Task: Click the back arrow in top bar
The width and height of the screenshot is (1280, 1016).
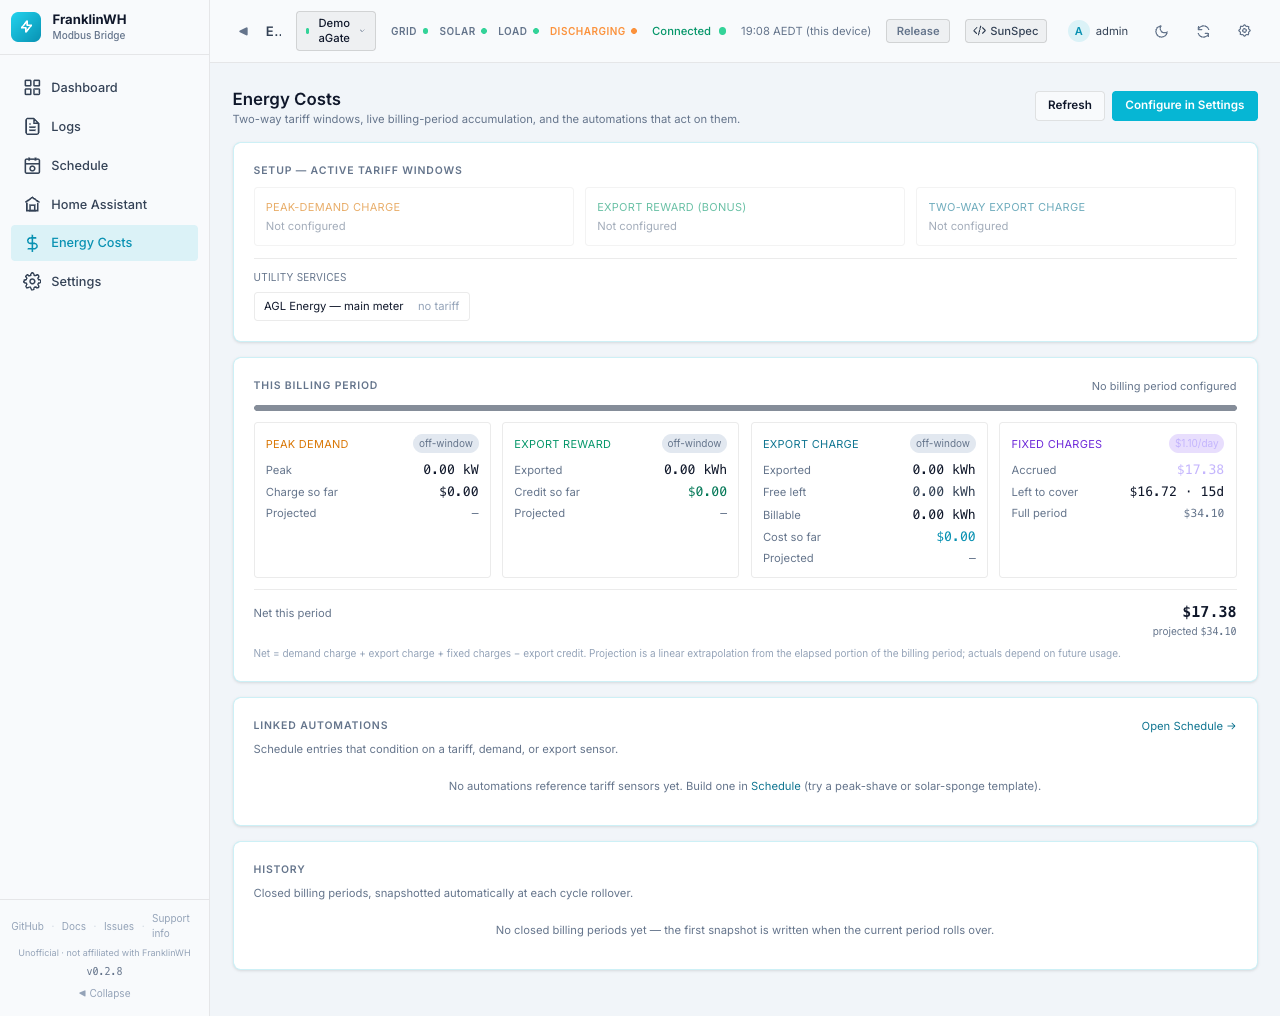Action: (x=243, y=31)
